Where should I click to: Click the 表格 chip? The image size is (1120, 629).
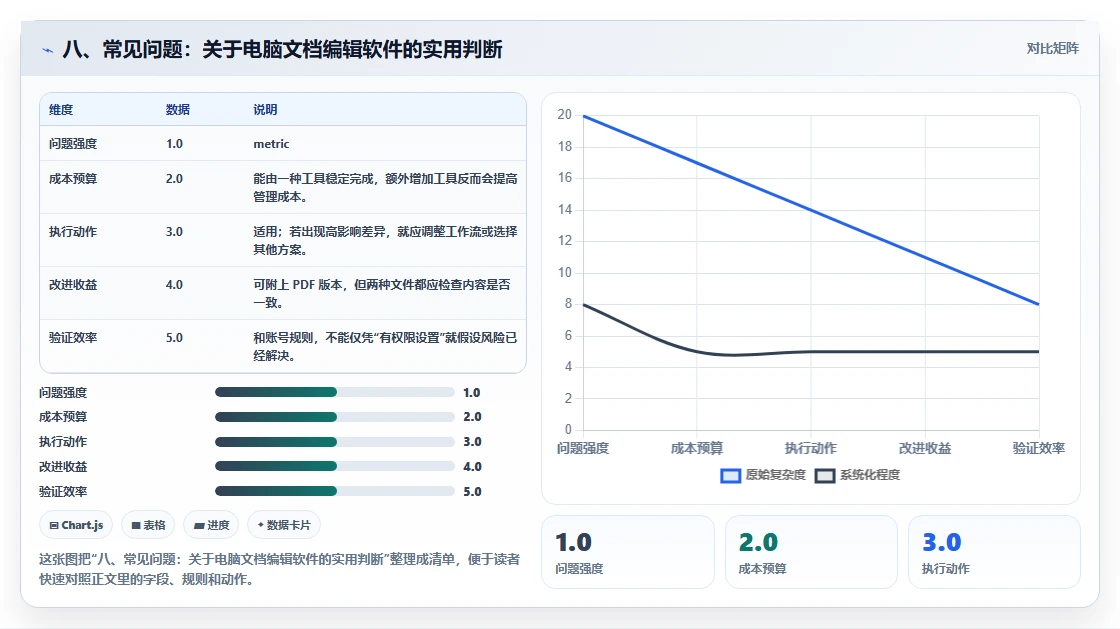[149, 525]
